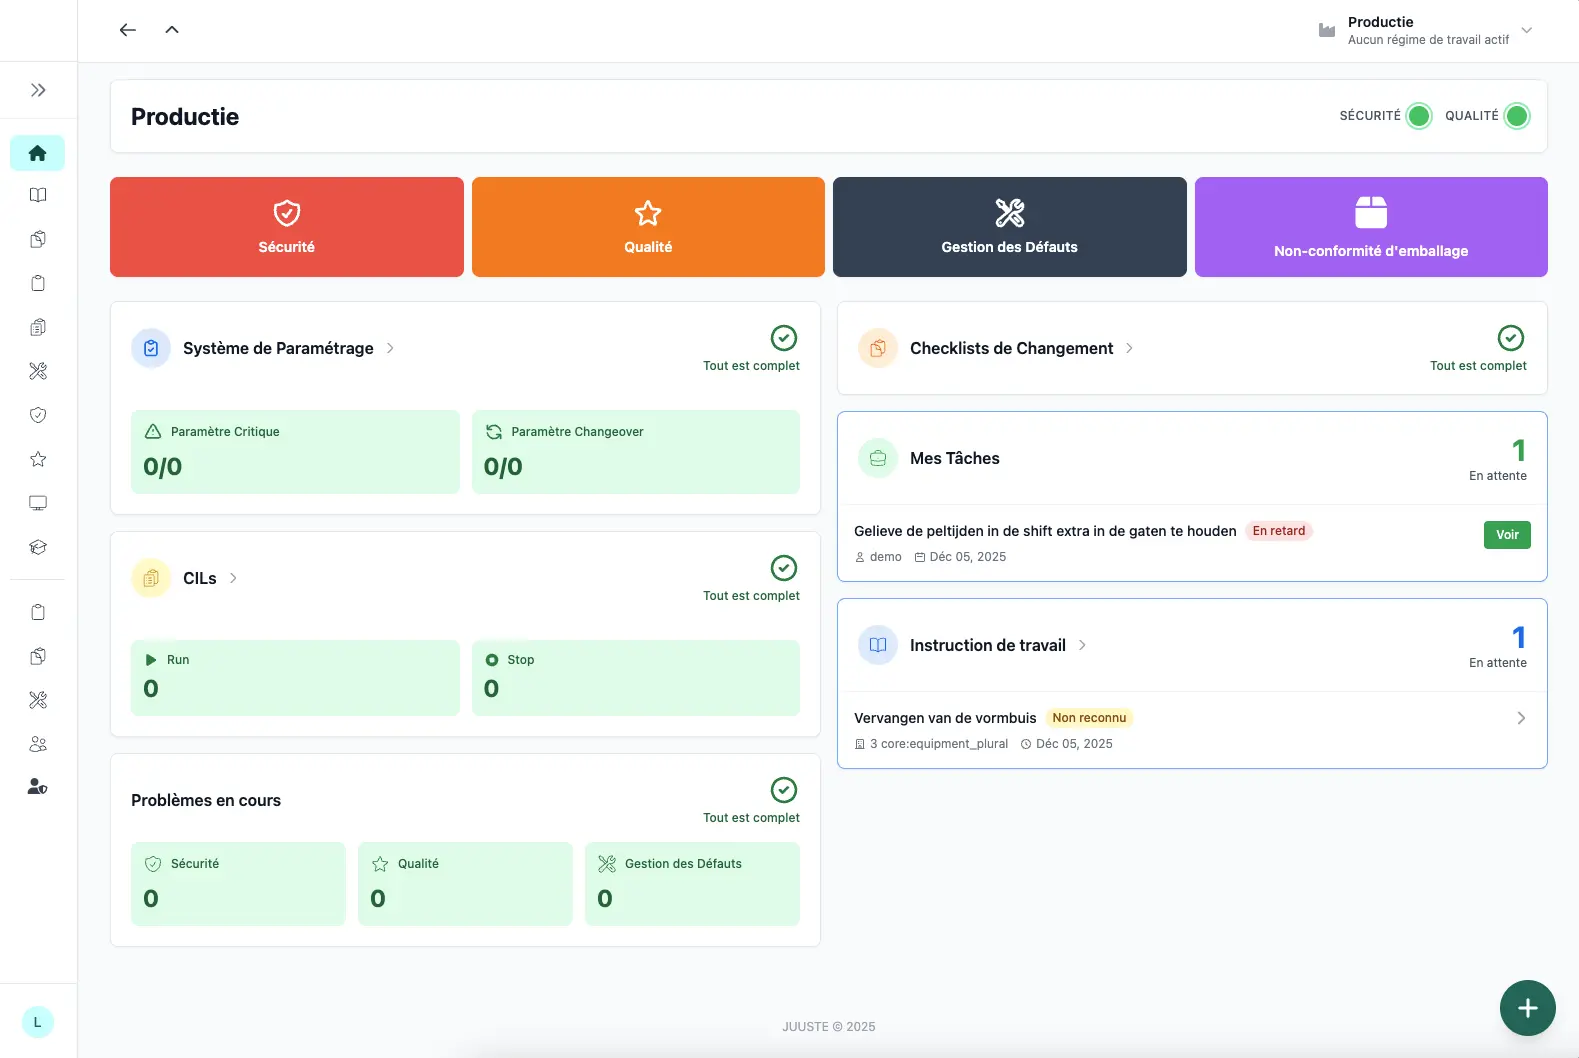This screenshot has height=1058, width=1579.
Task: Click the check circle in Système de Paramétrage
Action: click(784, 338)
